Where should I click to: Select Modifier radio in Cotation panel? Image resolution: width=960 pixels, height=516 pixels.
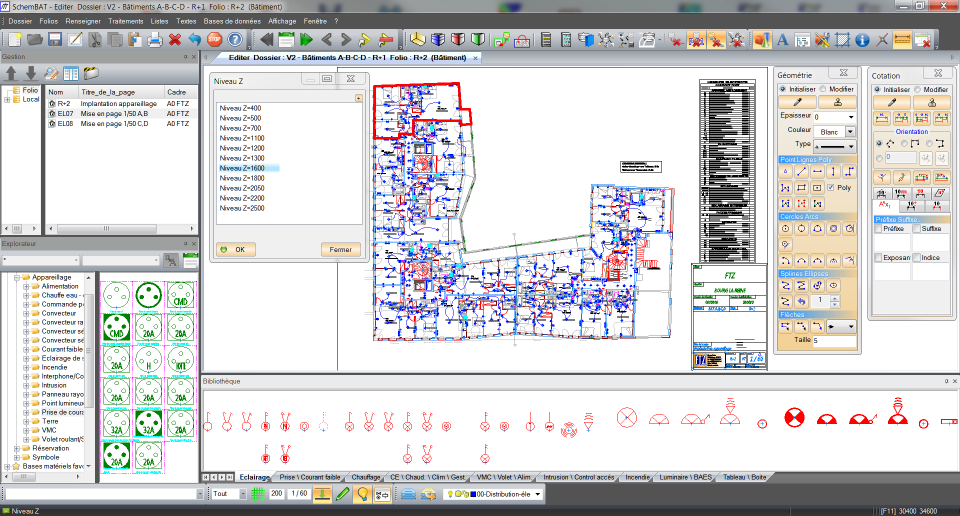pyautogui.click(x=917, y=89)
